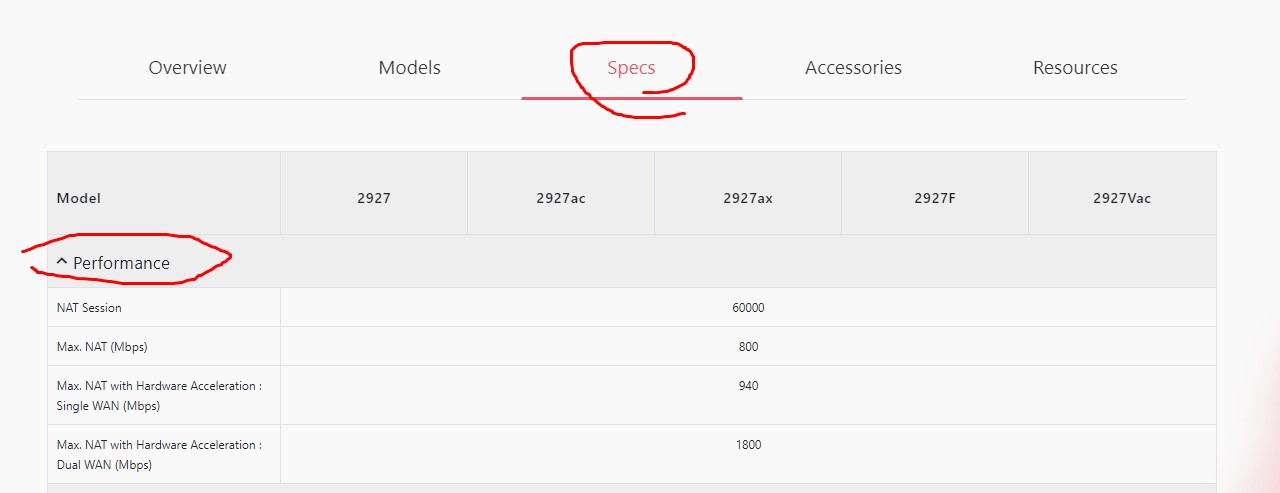Click the 2927ax model column header
Screen dimensions: 1280x493
(x=747, y=198)
